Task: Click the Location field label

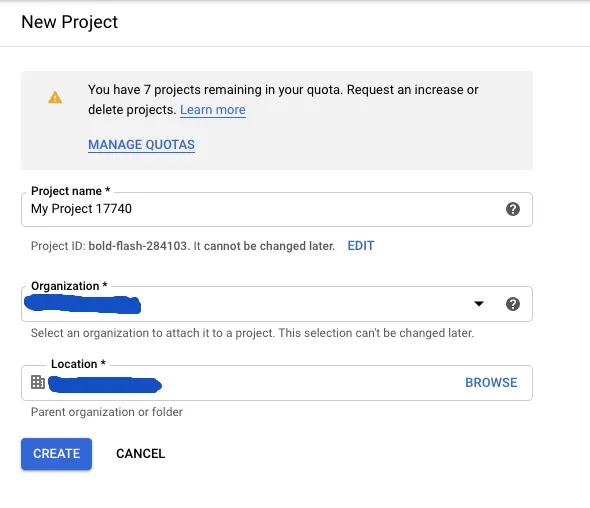Action: tap(78, 364)
